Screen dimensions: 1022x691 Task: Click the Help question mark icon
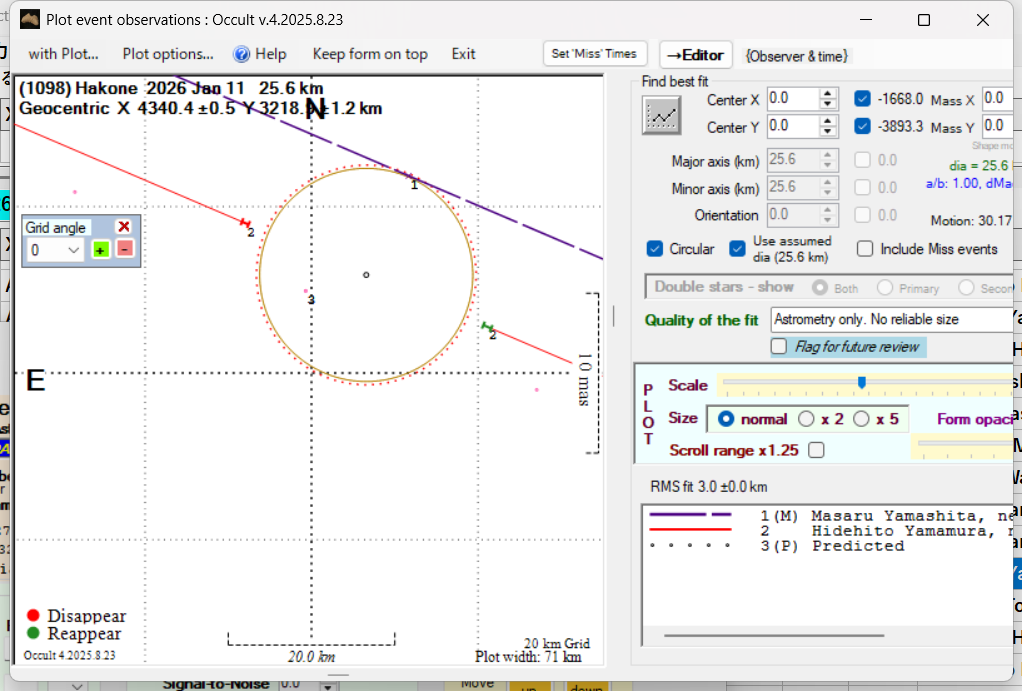pos(242,54)
